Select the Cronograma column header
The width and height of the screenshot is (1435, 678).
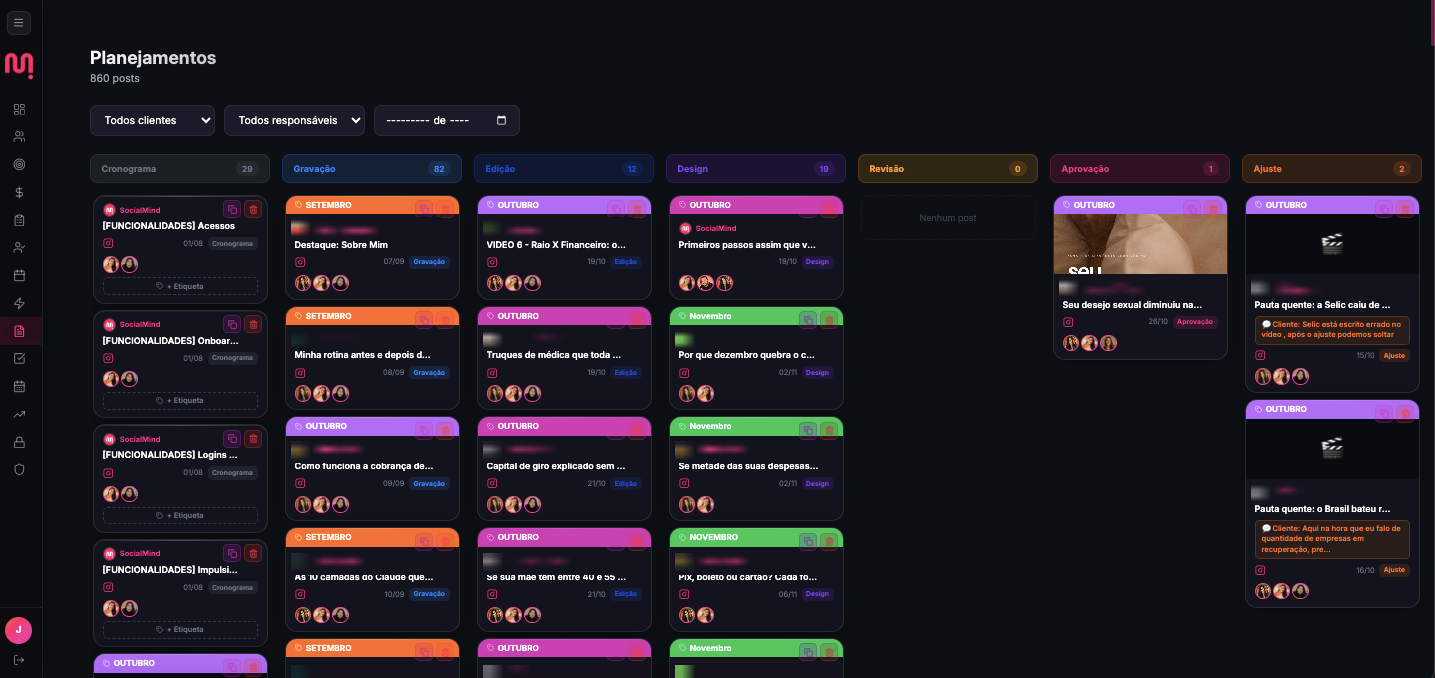[180, 169]
